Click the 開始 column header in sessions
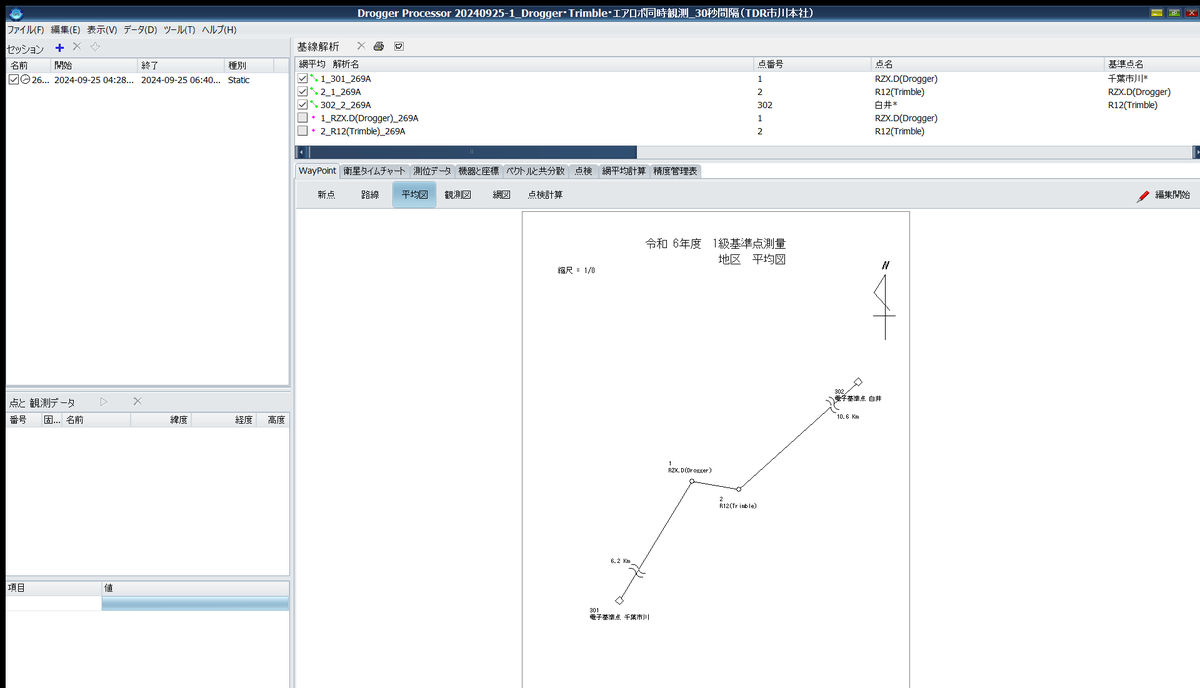The height and width of the screenshot is (688, 1200). tap(94, 64)
